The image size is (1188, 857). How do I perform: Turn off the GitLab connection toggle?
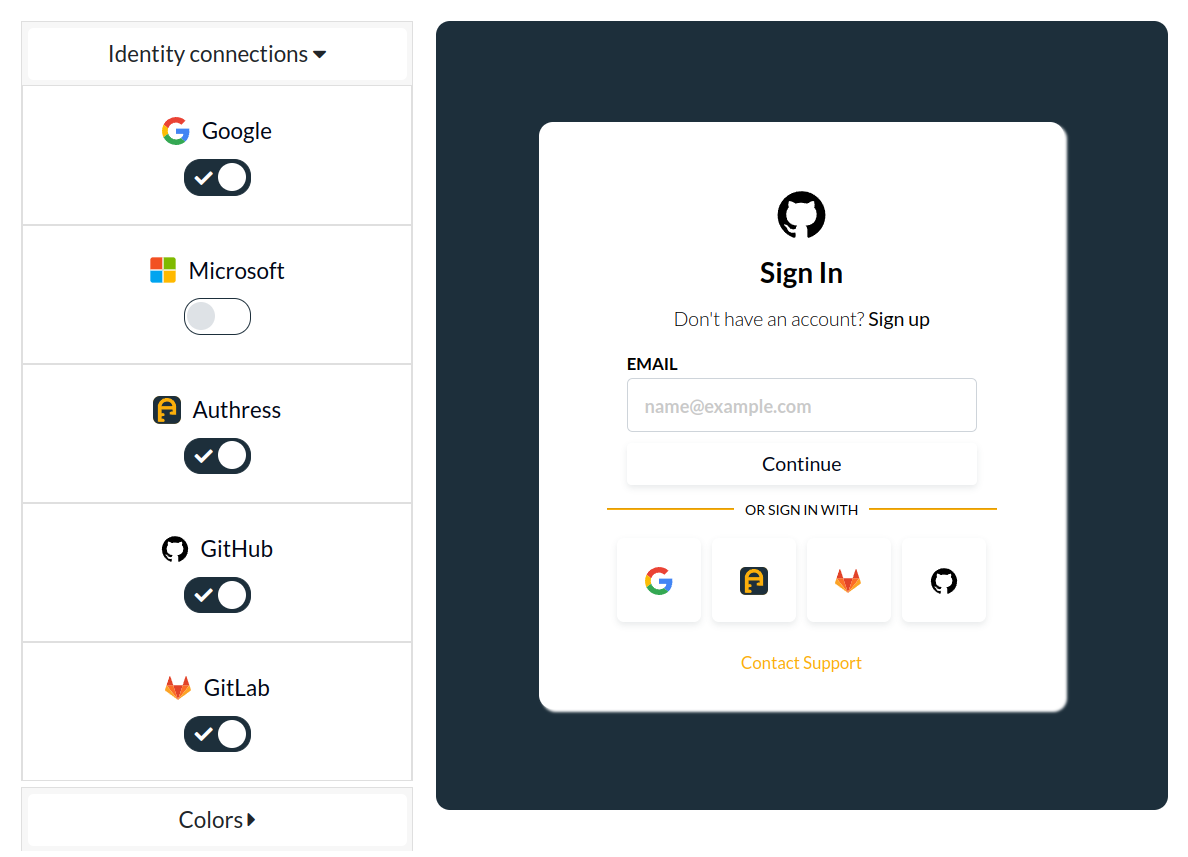point(217,734)
